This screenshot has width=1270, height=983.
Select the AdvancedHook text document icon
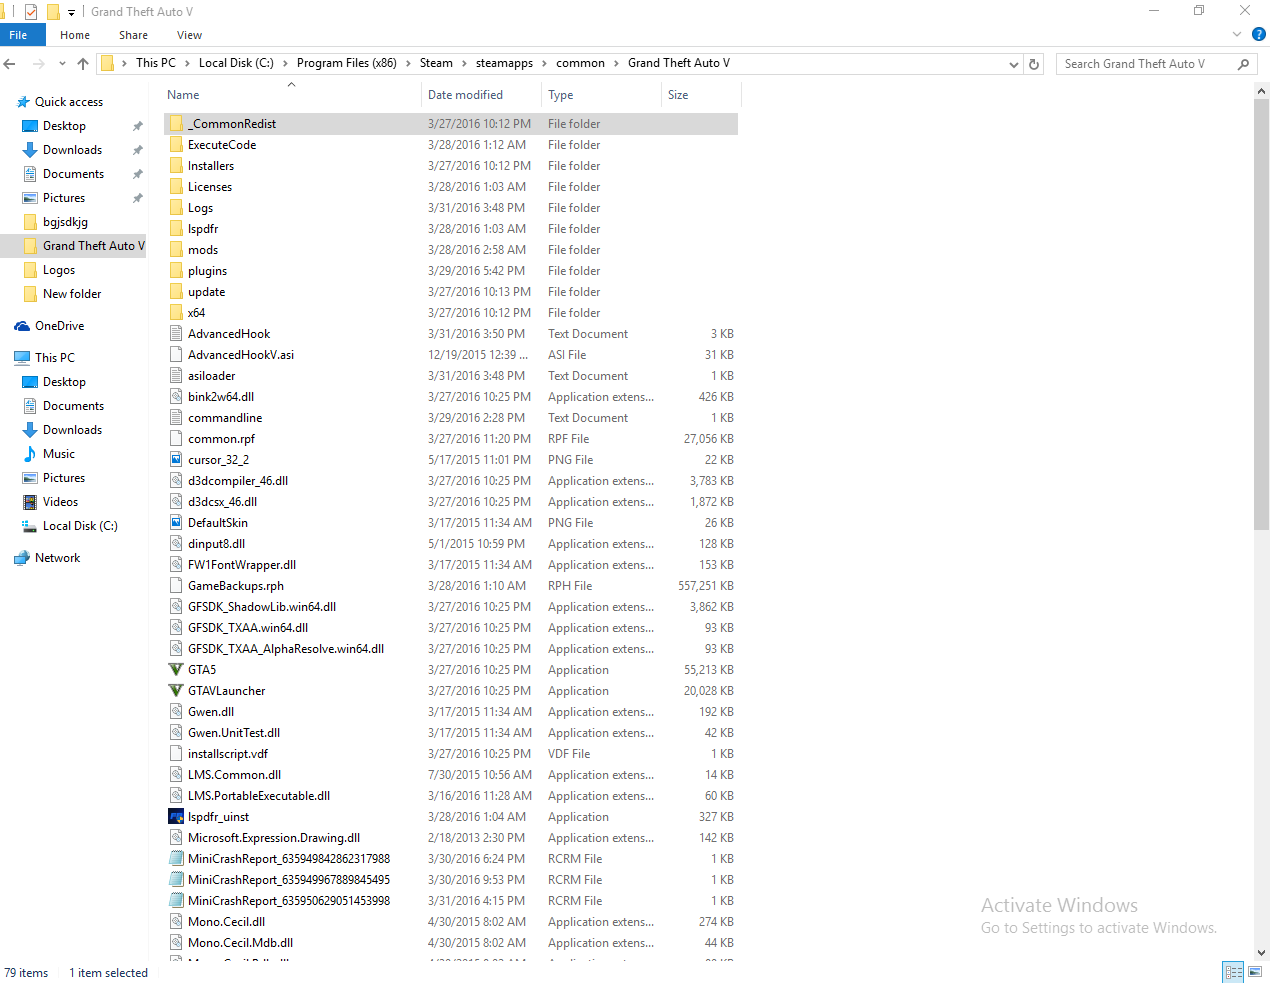(x=176, y=334)
